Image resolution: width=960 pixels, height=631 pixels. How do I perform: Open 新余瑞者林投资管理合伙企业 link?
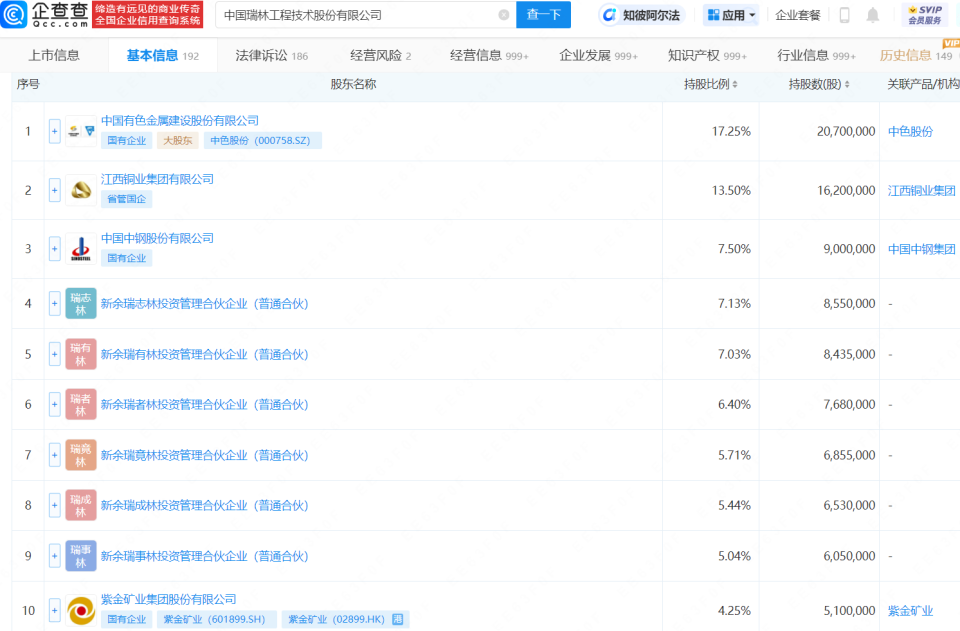204,405
